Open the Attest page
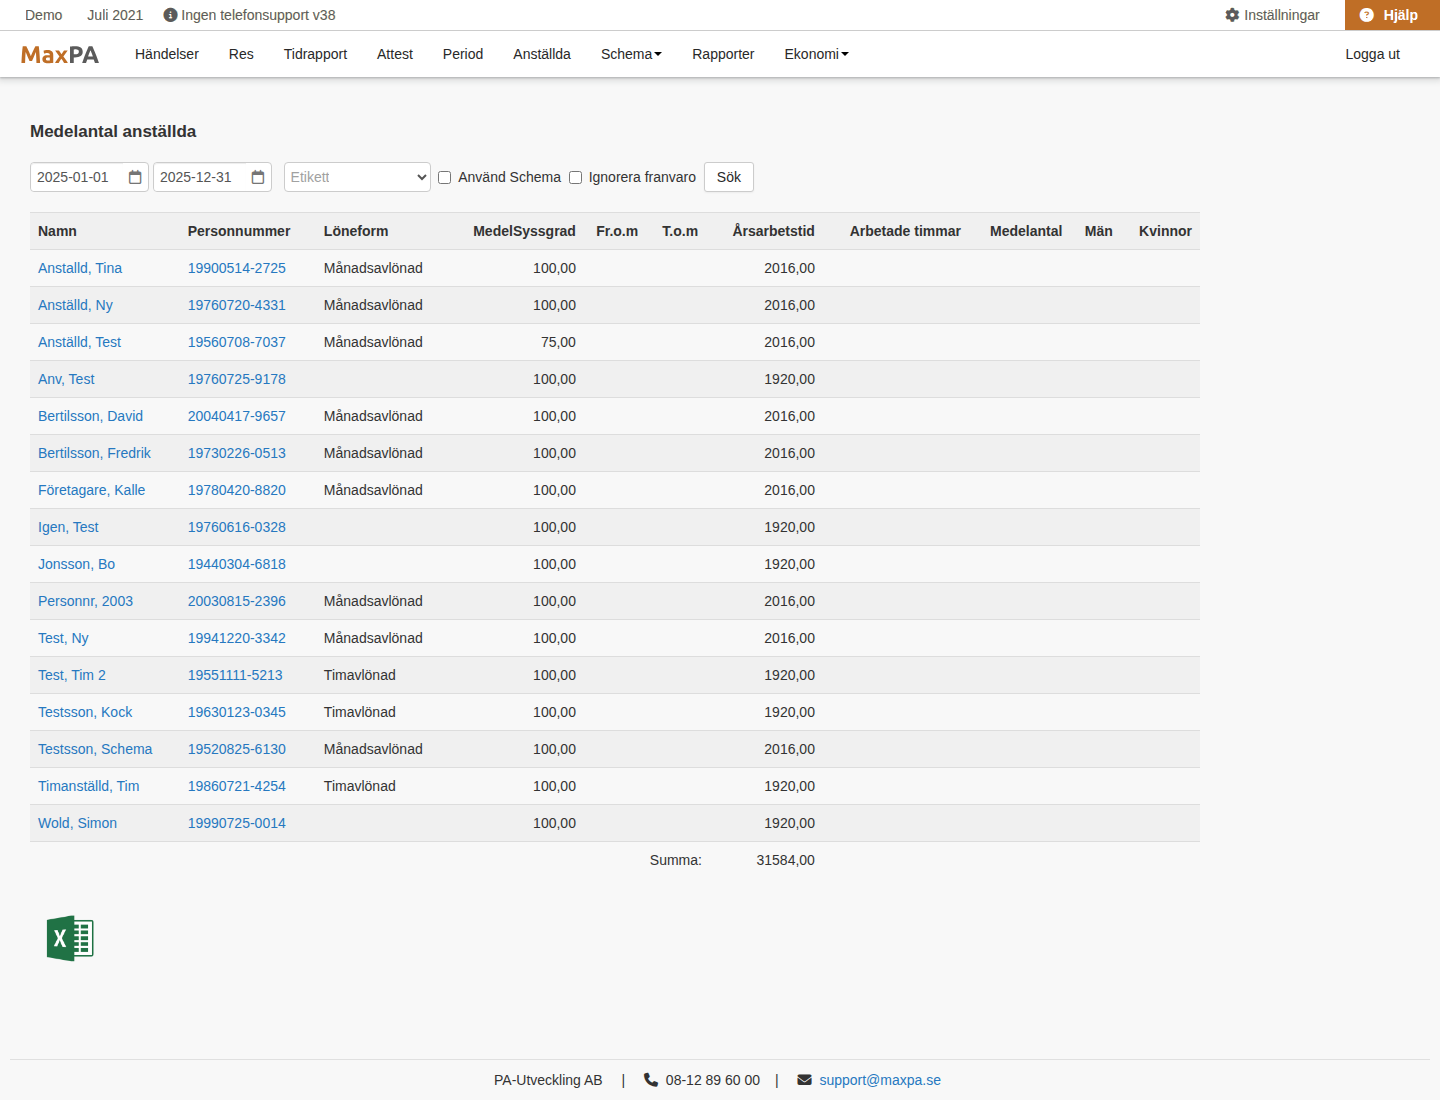This screenshot has width=1440, height=1100. click(x=395, y=54)
